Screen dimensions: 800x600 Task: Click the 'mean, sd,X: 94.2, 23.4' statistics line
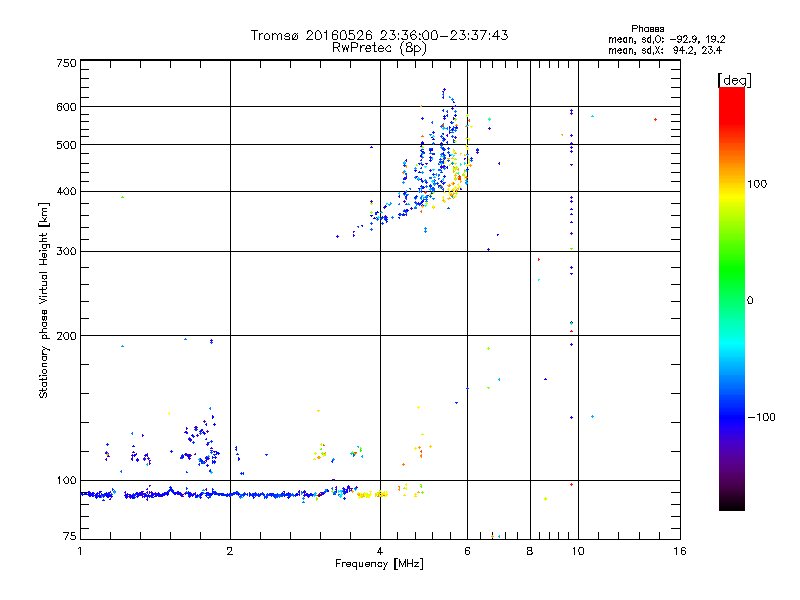tap(665, 50)
